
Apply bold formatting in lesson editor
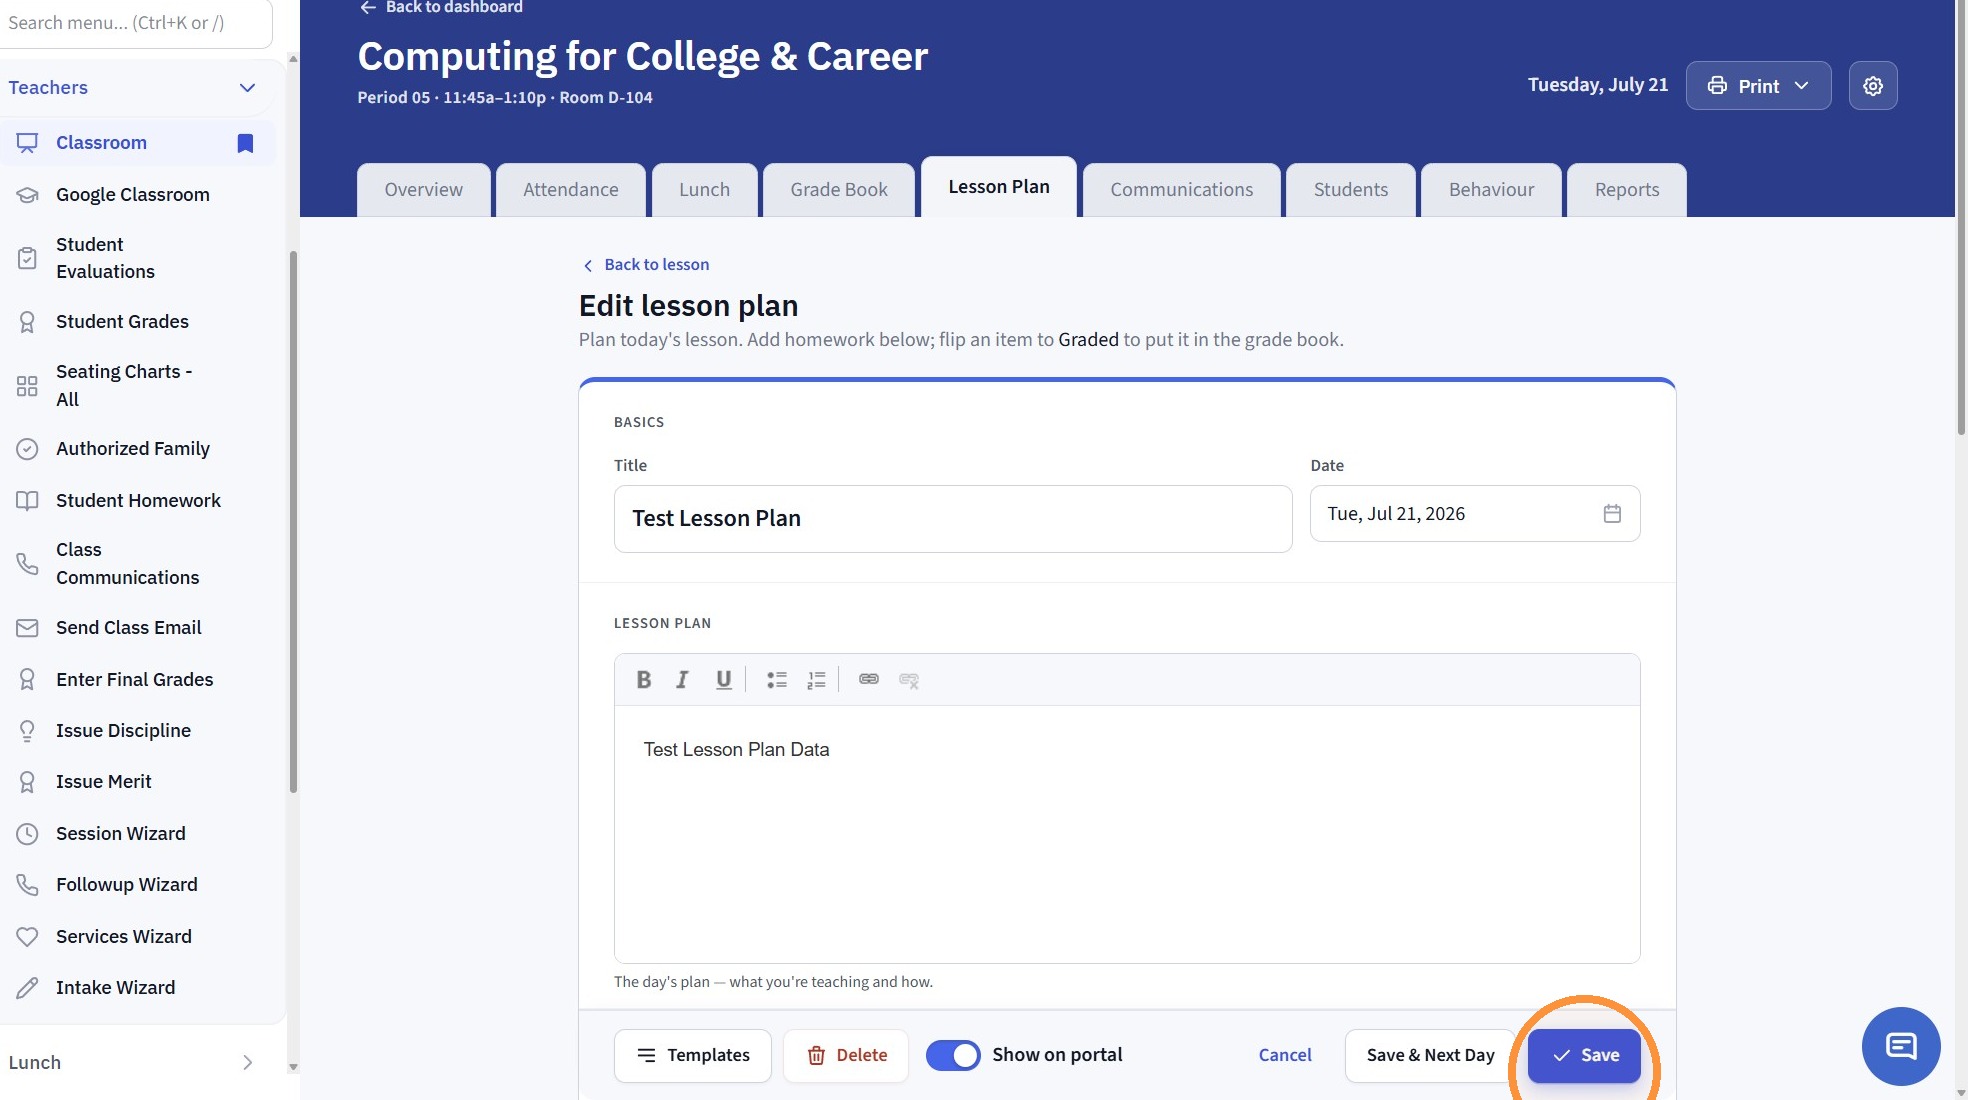coord(643,680)
